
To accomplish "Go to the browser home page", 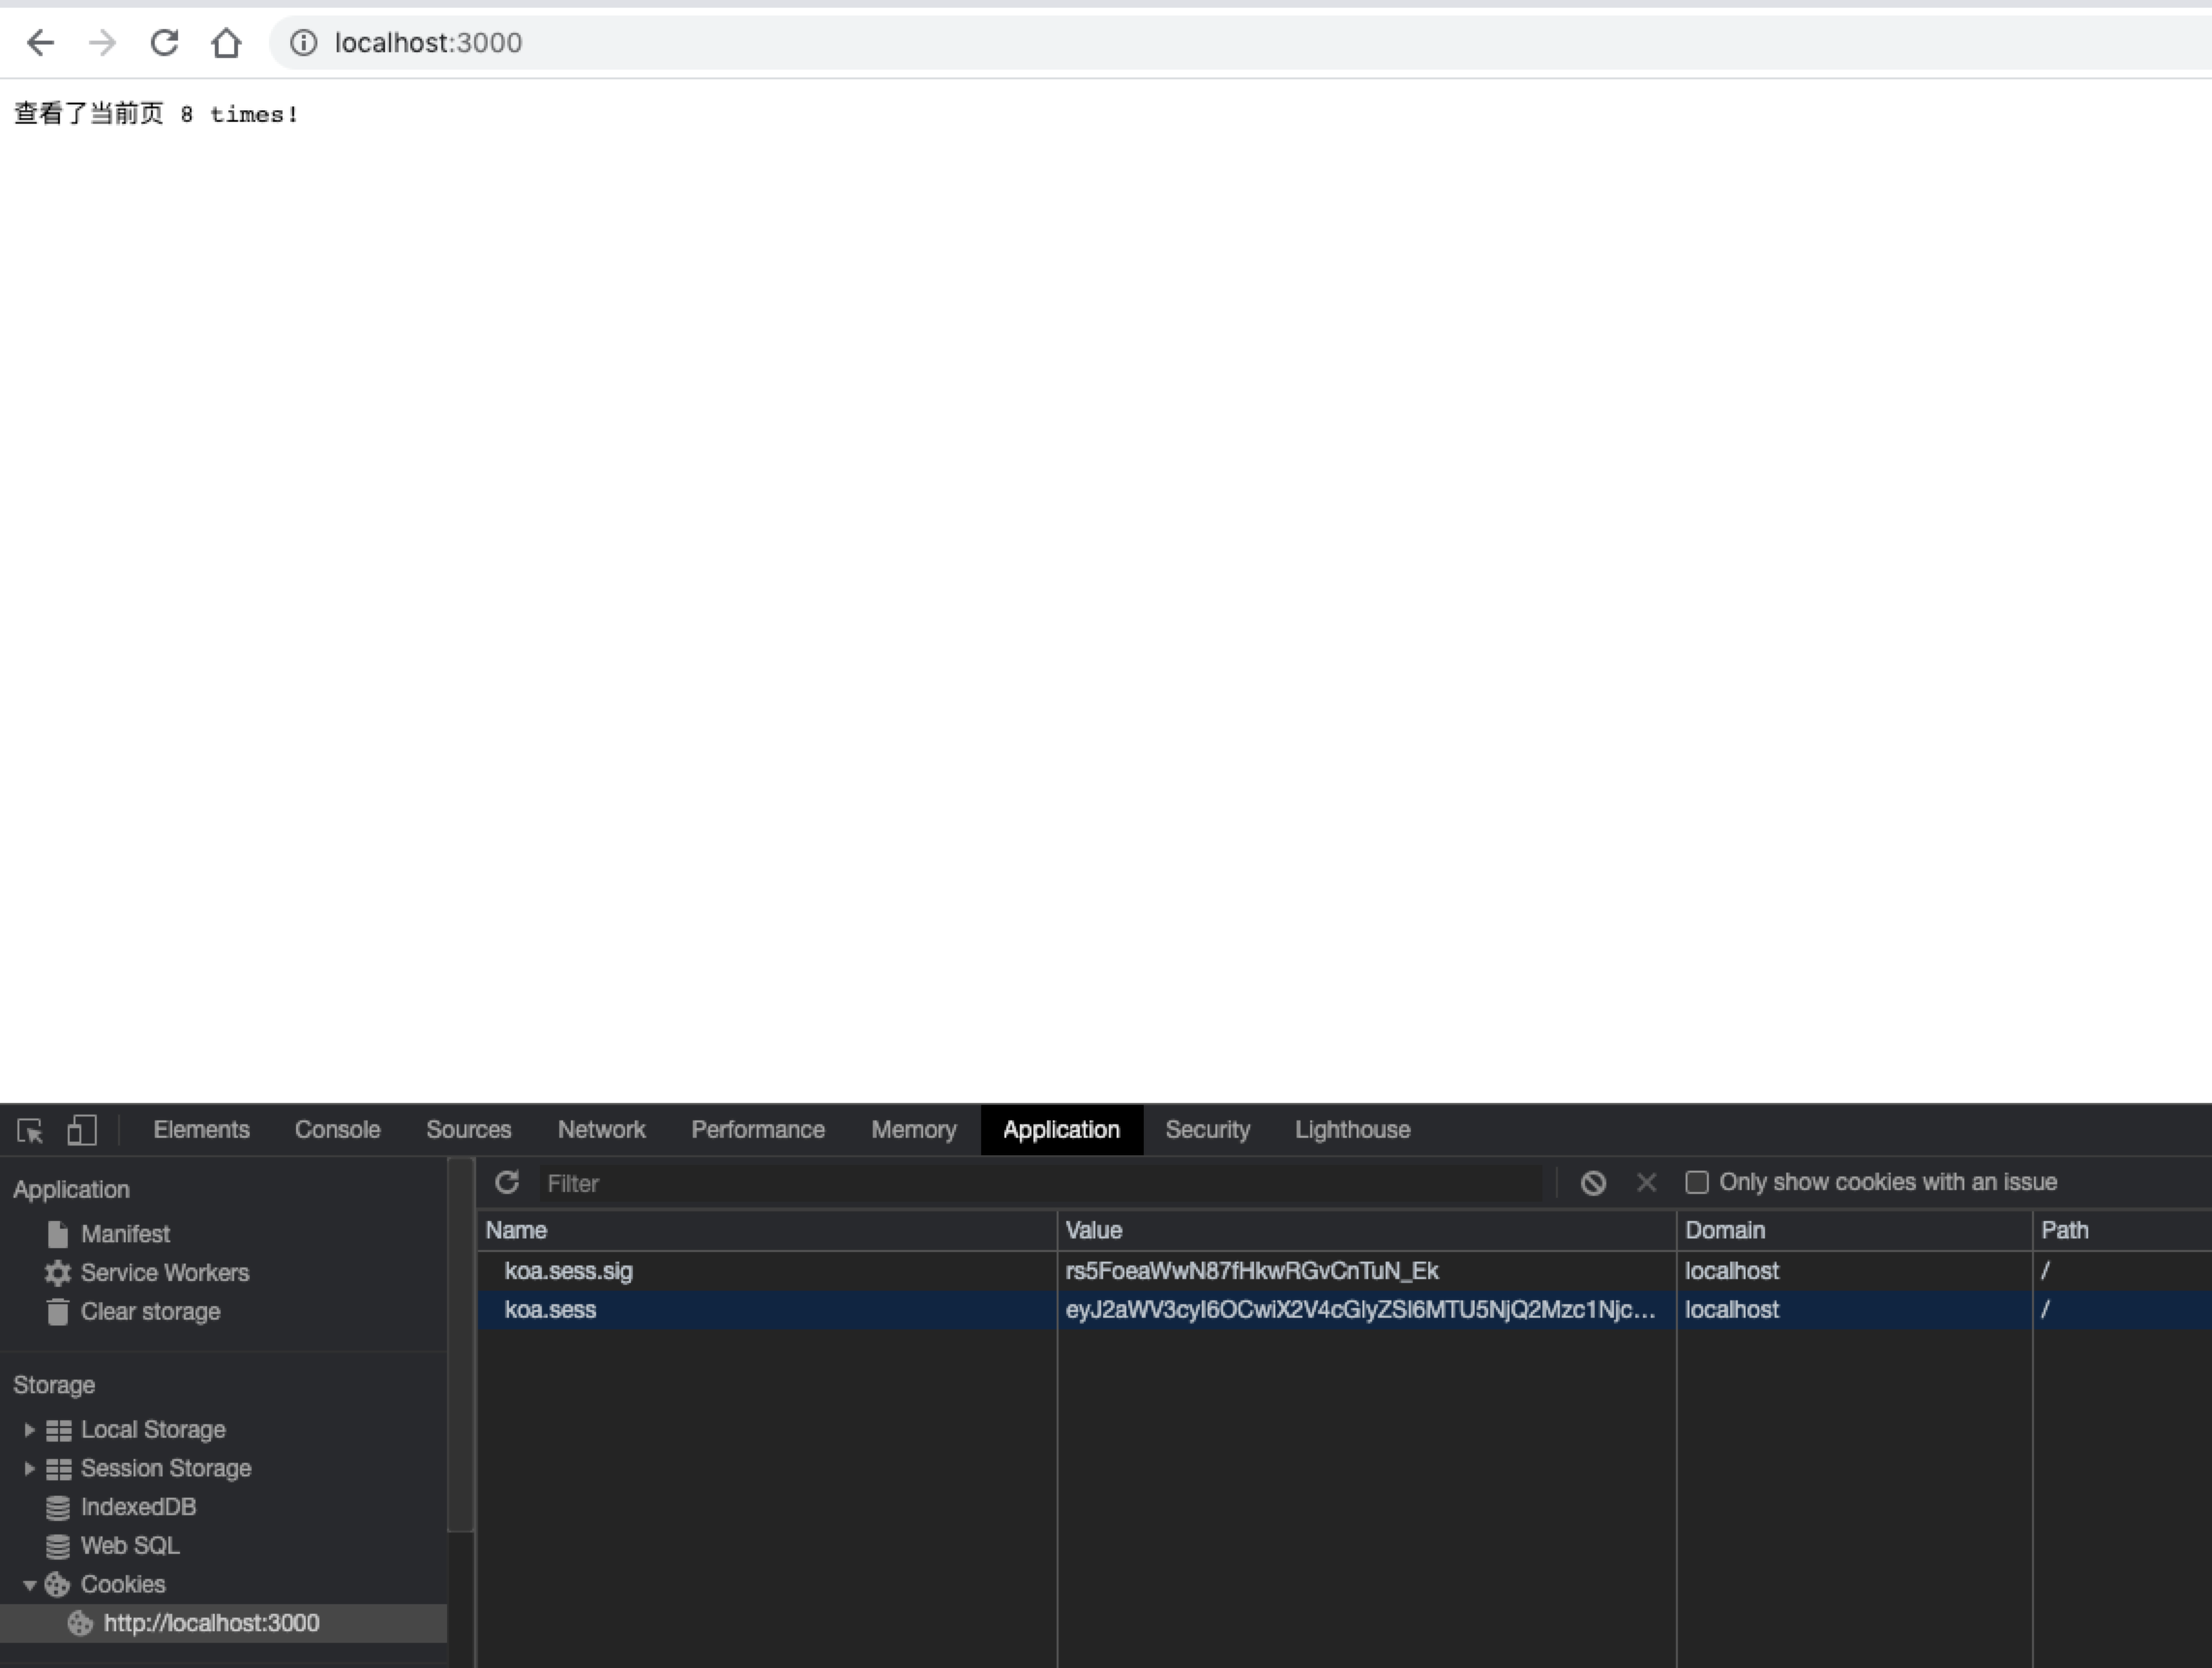I will tap(226, 43).
